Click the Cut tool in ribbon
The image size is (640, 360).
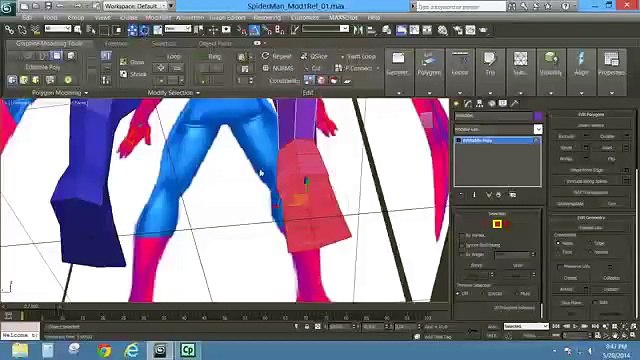(313, 68)
